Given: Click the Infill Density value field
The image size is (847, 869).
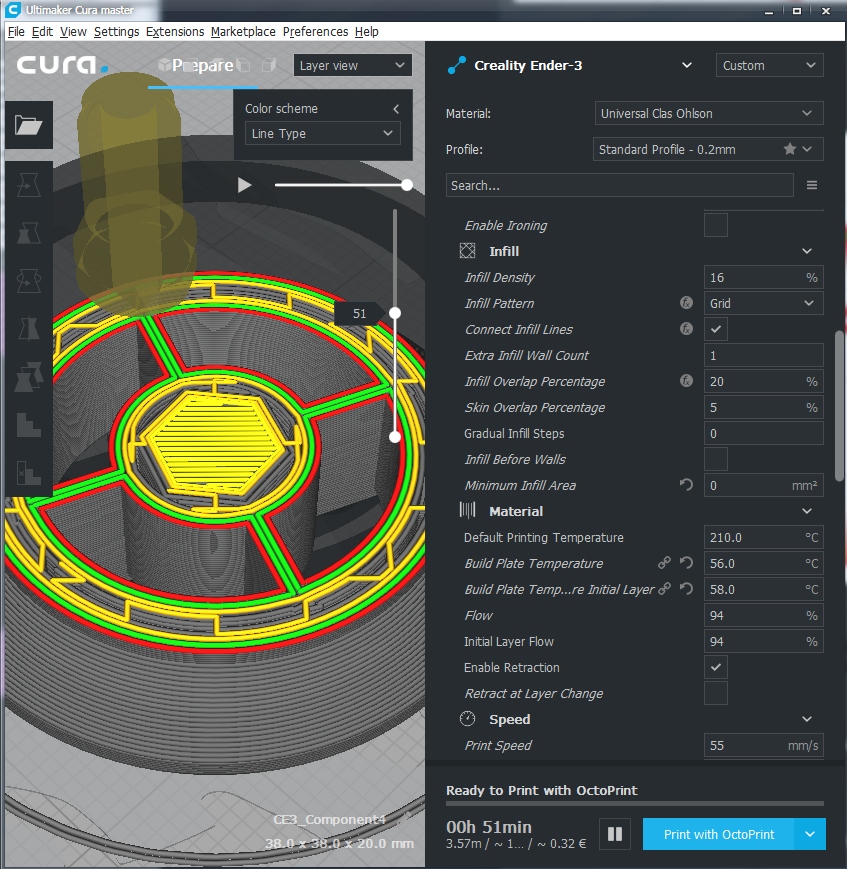Looking at the screenshot, I should (763, 277).
